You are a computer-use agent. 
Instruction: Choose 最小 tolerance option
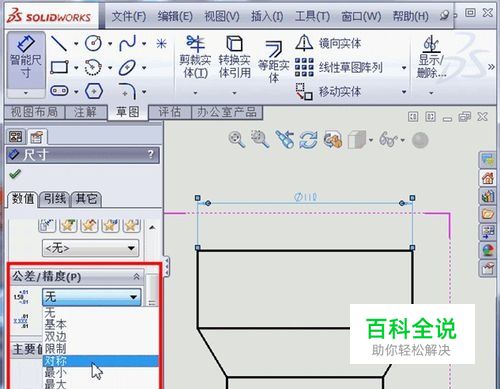(100, 373)
